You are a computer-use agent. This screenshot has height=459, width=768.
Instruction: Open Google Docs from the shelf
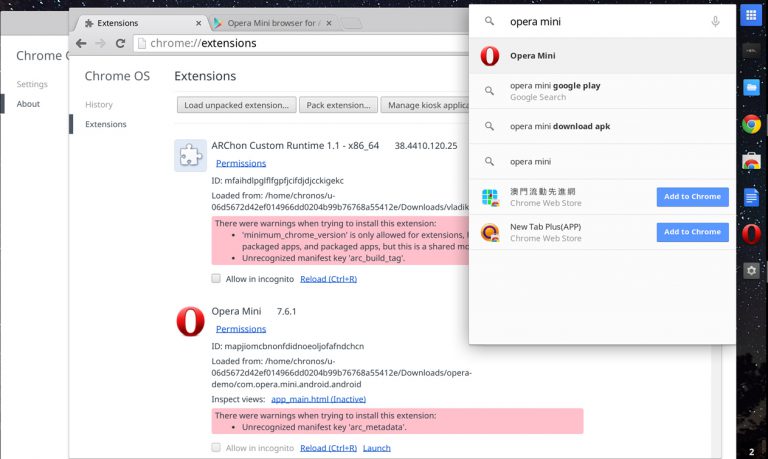751,197
